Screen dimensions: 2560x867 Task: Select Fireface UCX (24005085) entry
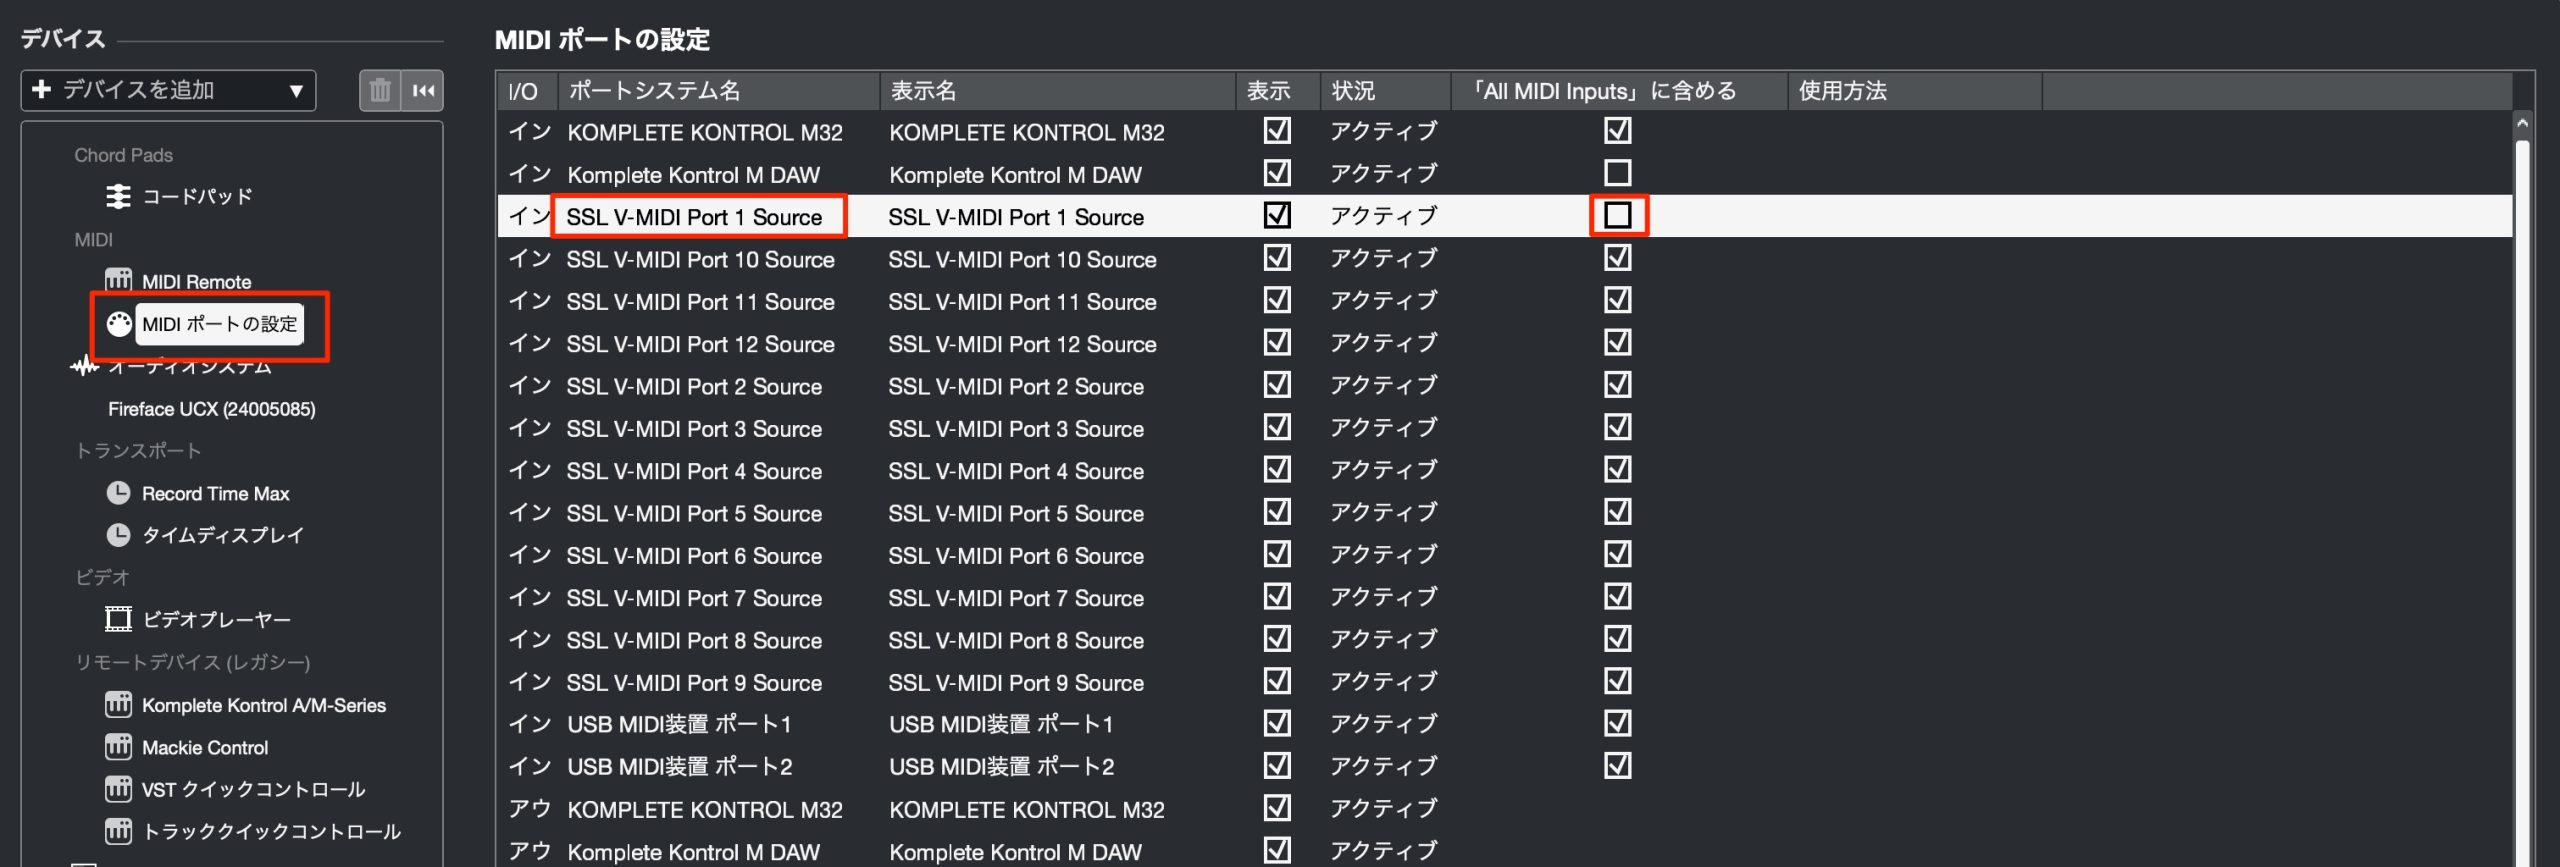tap(212, 409)
